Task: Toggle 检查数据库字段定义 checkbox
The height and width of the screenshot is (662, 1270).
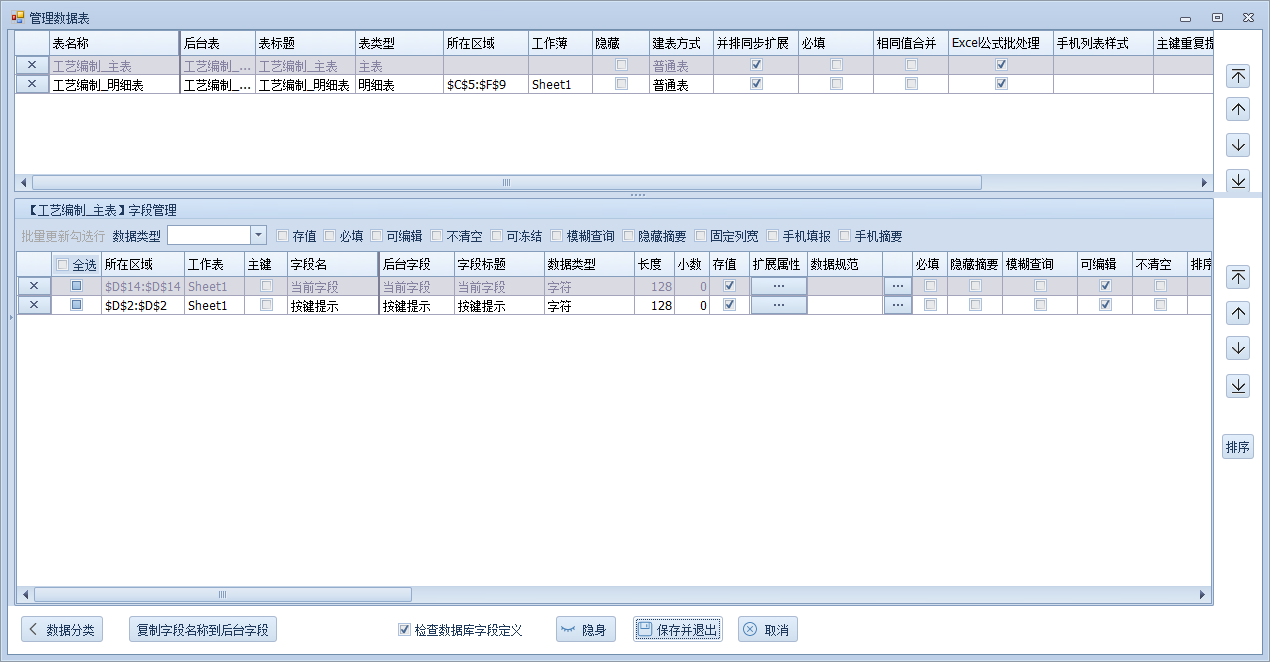Action: point(405,630)
